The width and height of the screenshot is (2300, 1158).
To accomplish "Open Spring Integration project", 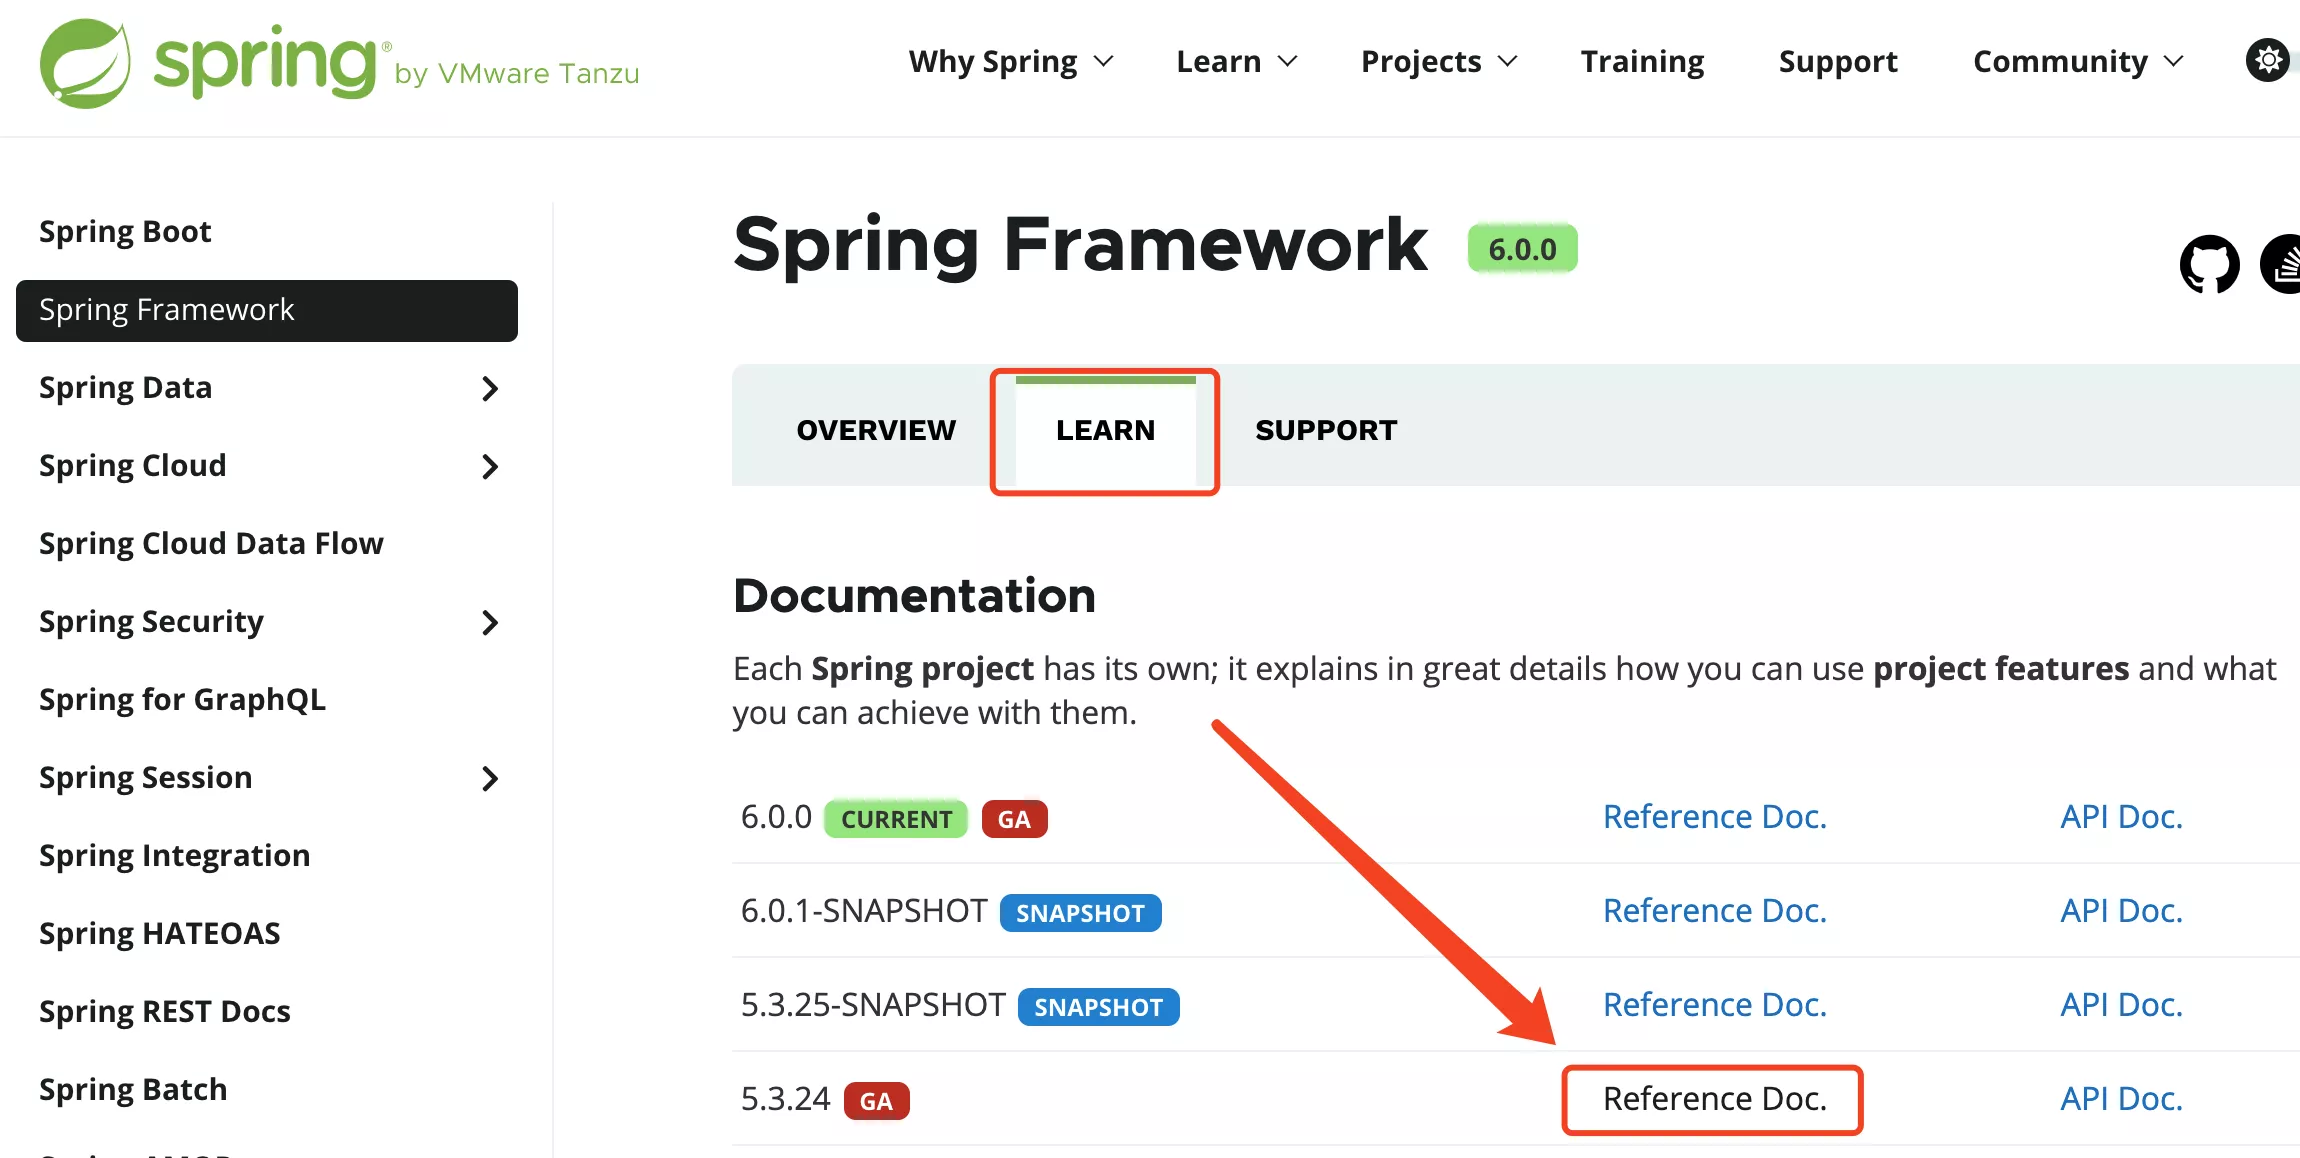I will point(174,856).
